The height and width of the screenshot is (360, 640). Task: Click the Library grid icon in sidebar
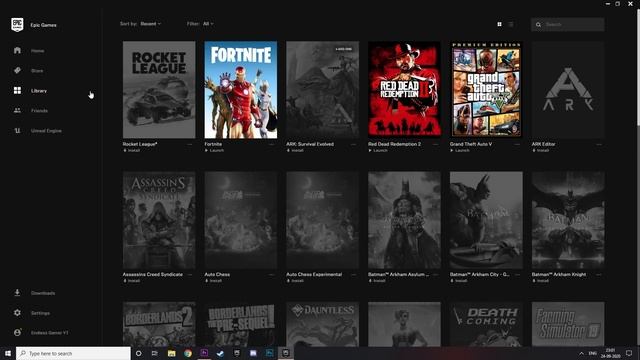click(x=17, y=90)
